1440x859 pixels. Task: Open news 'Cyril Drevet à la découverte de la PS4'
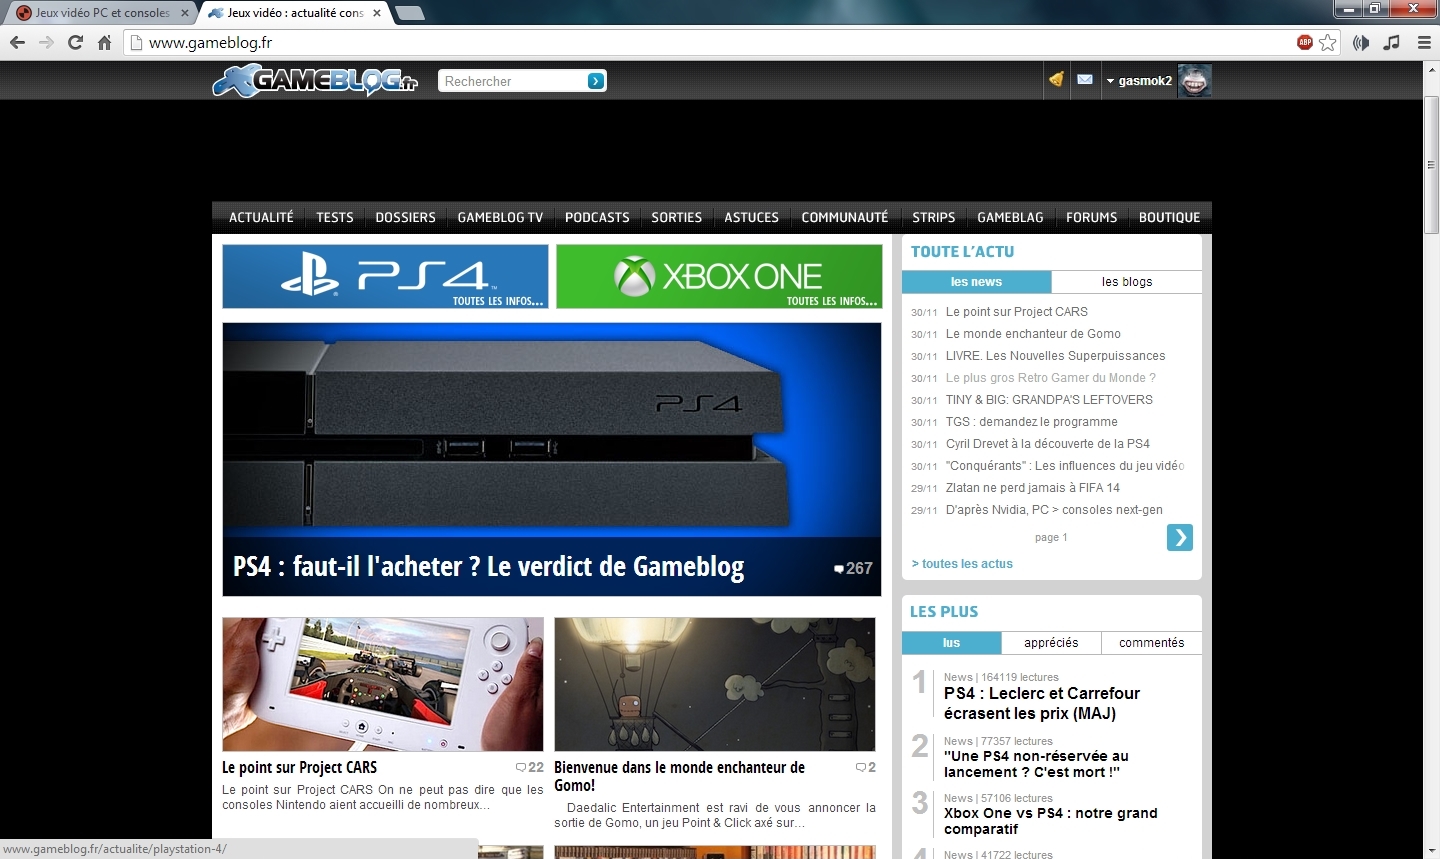pyautogui.click(x=1047, y=444)
